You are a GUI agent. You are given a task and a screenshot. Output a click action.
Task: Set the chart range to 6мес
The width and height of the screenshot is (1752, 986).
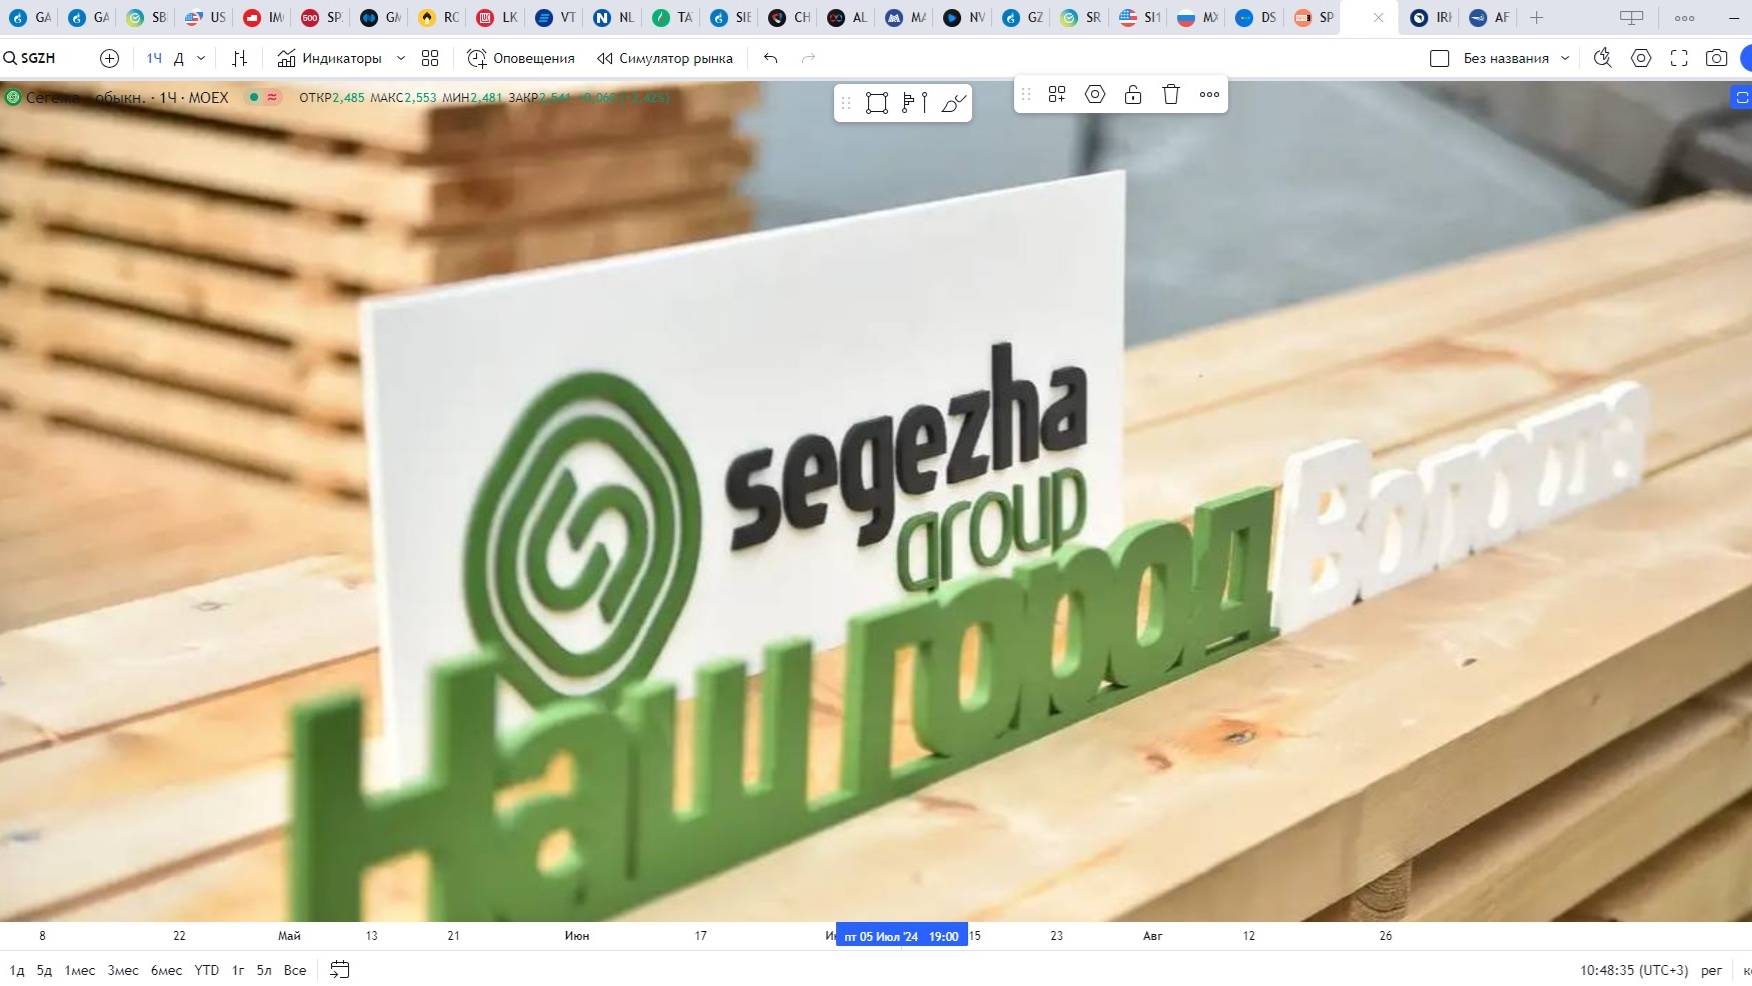pyautogui.click(x=167, y=970)
